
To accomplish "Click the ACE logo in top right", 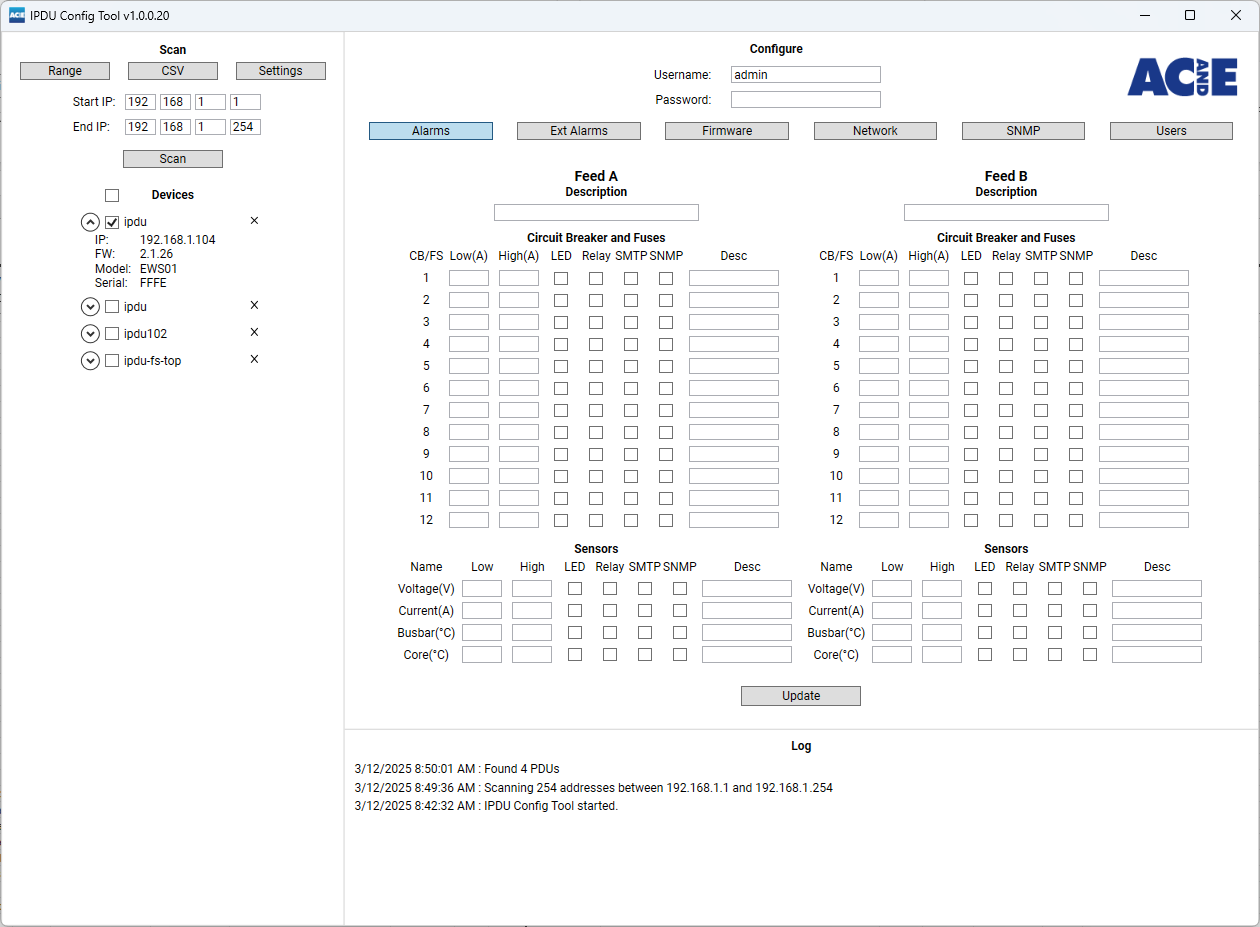I will (x=1182, y=77).
